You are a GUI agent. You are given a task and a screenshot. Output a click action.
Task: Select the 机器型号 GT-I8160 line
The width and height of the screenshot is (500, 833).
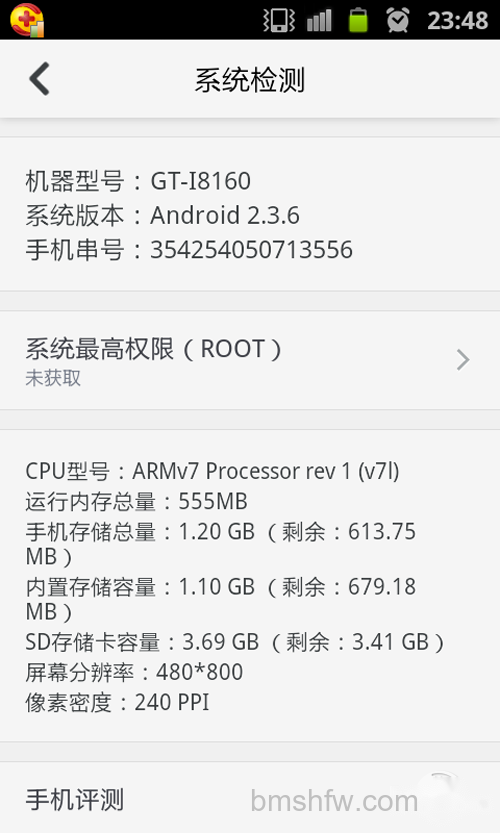click(x=138, y=181)
